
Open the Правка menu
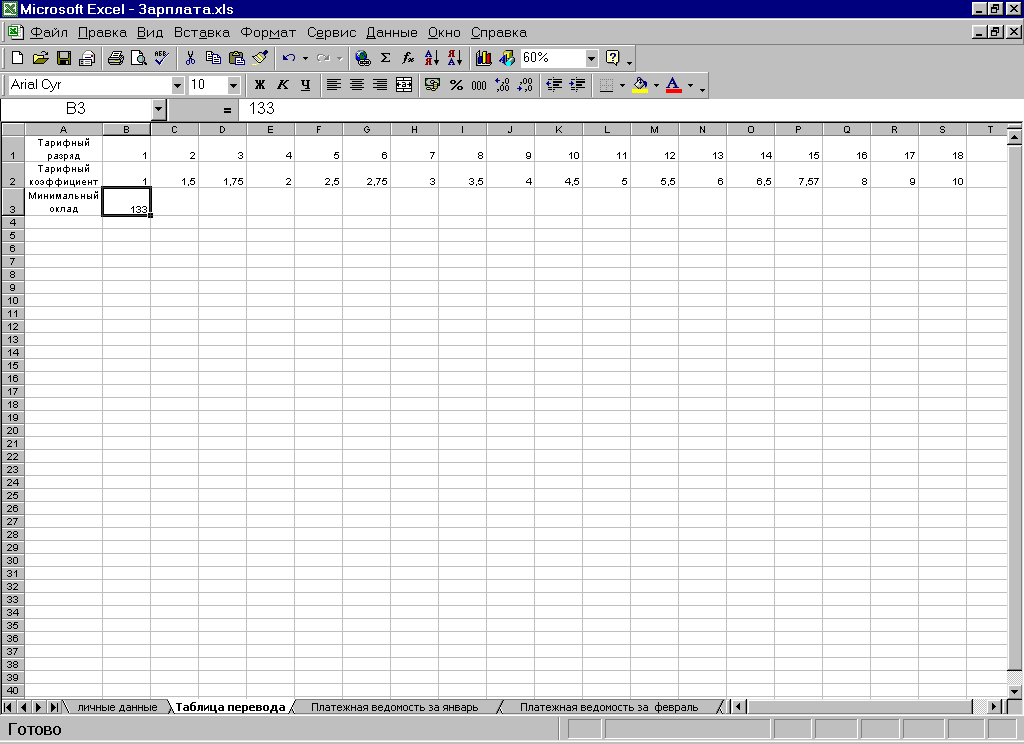[x=102, y=32]
